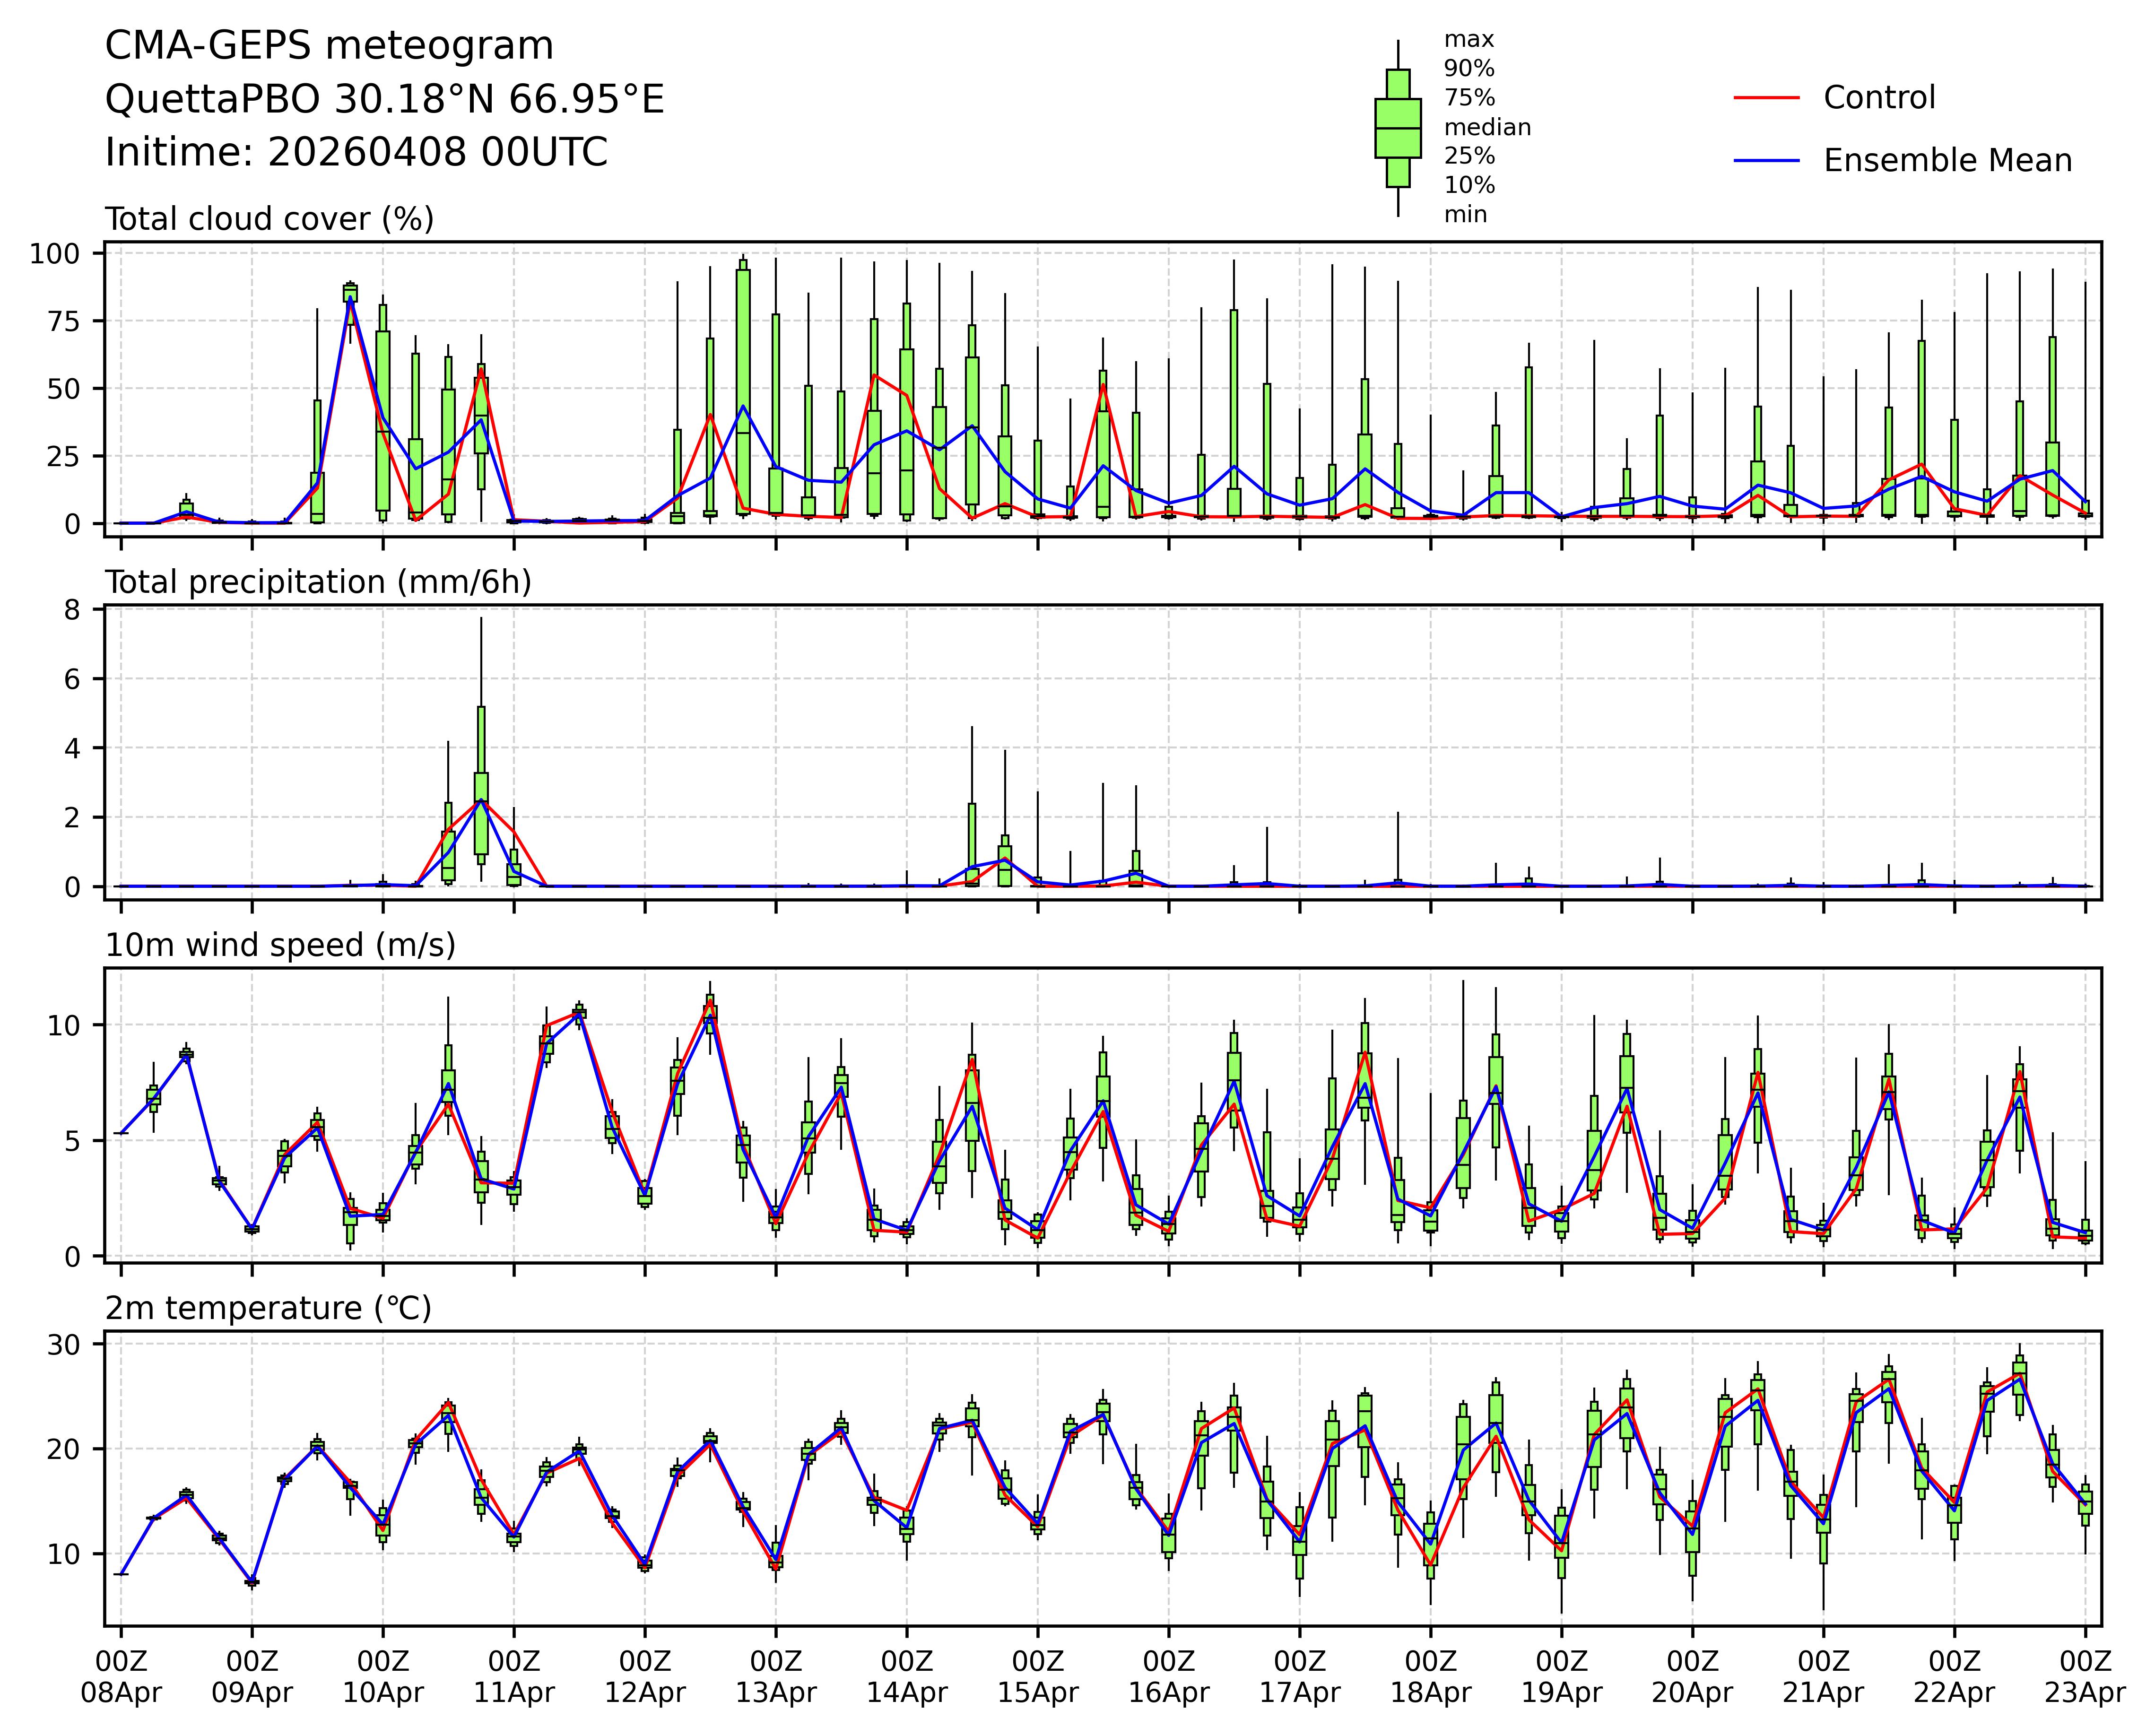2155x1736 pixels.
Task: Click the 10m wind speed panel title
Action: tap(280, 945)
